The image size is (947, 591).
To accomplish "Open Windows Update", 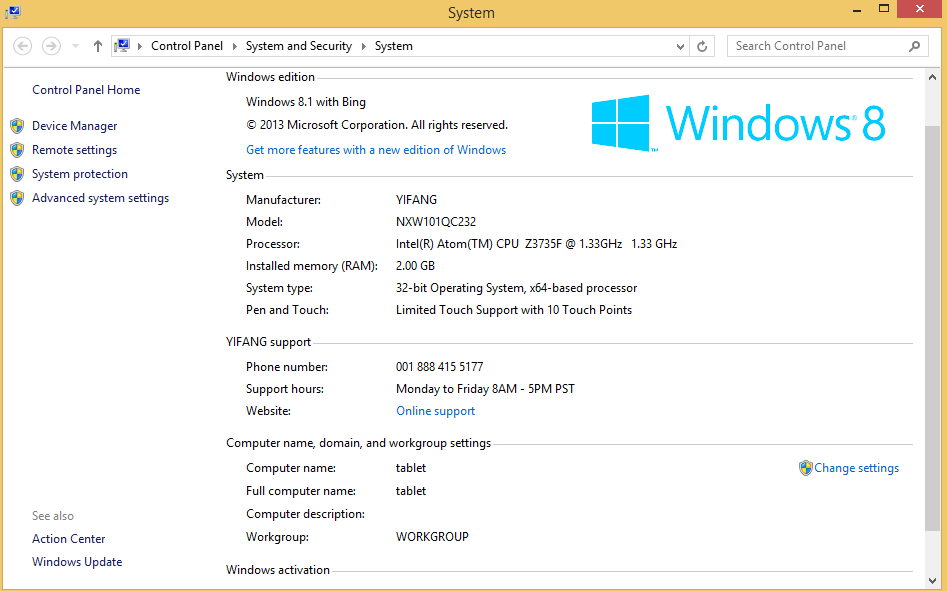I will [x=77, y=562].
